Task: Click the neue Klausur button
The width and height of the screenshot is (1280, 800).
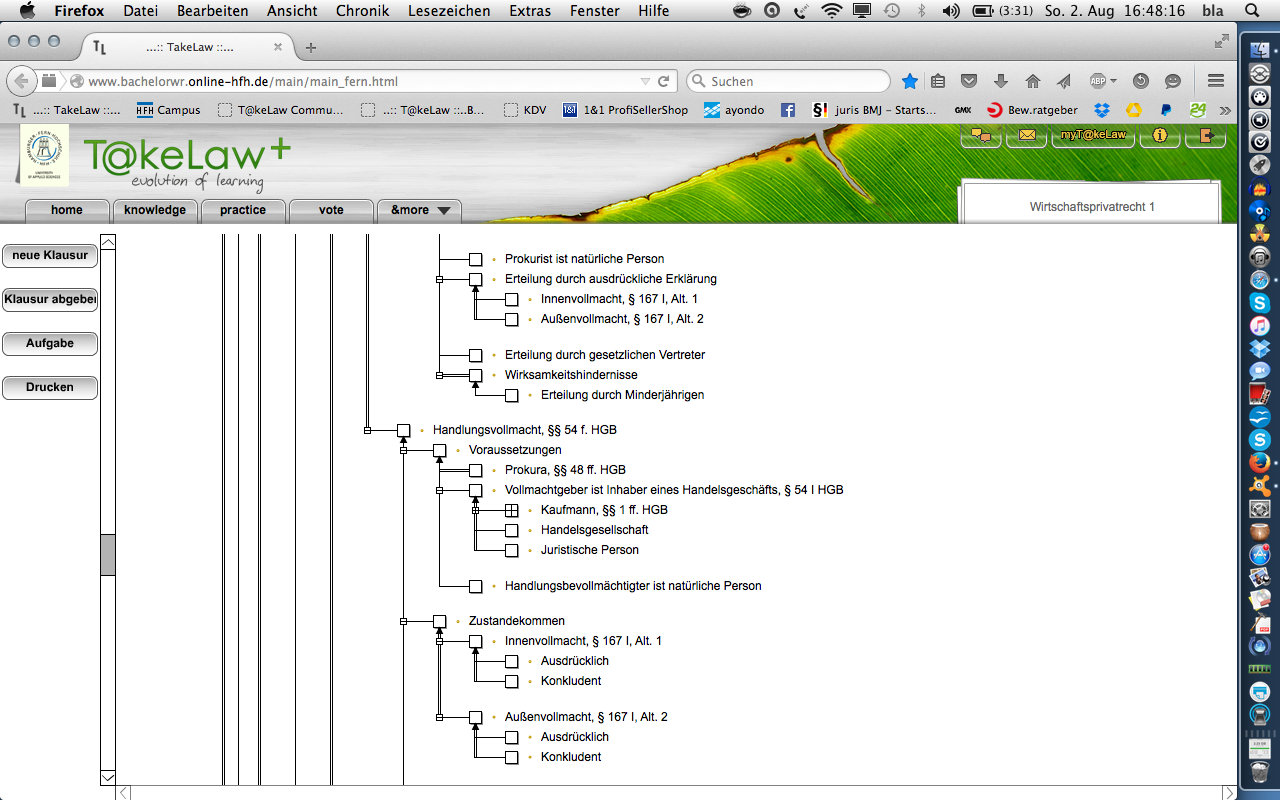Action: pos(50,256)
